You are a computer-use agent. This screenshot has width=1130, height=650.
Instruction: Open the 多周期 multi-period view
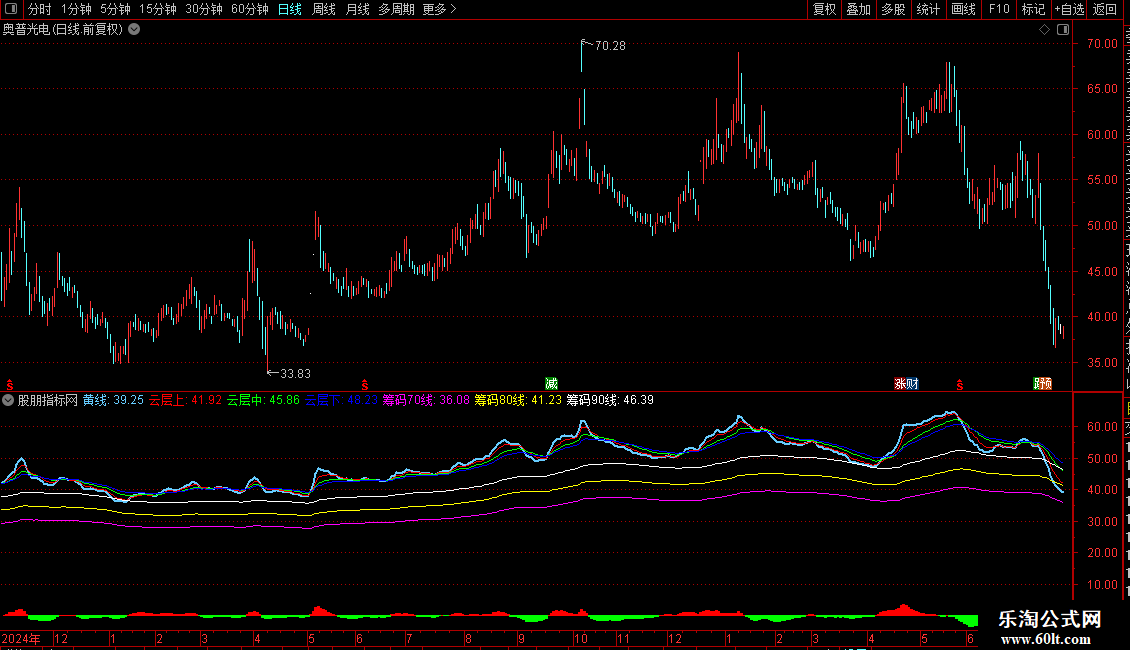(x=396, y=9)
